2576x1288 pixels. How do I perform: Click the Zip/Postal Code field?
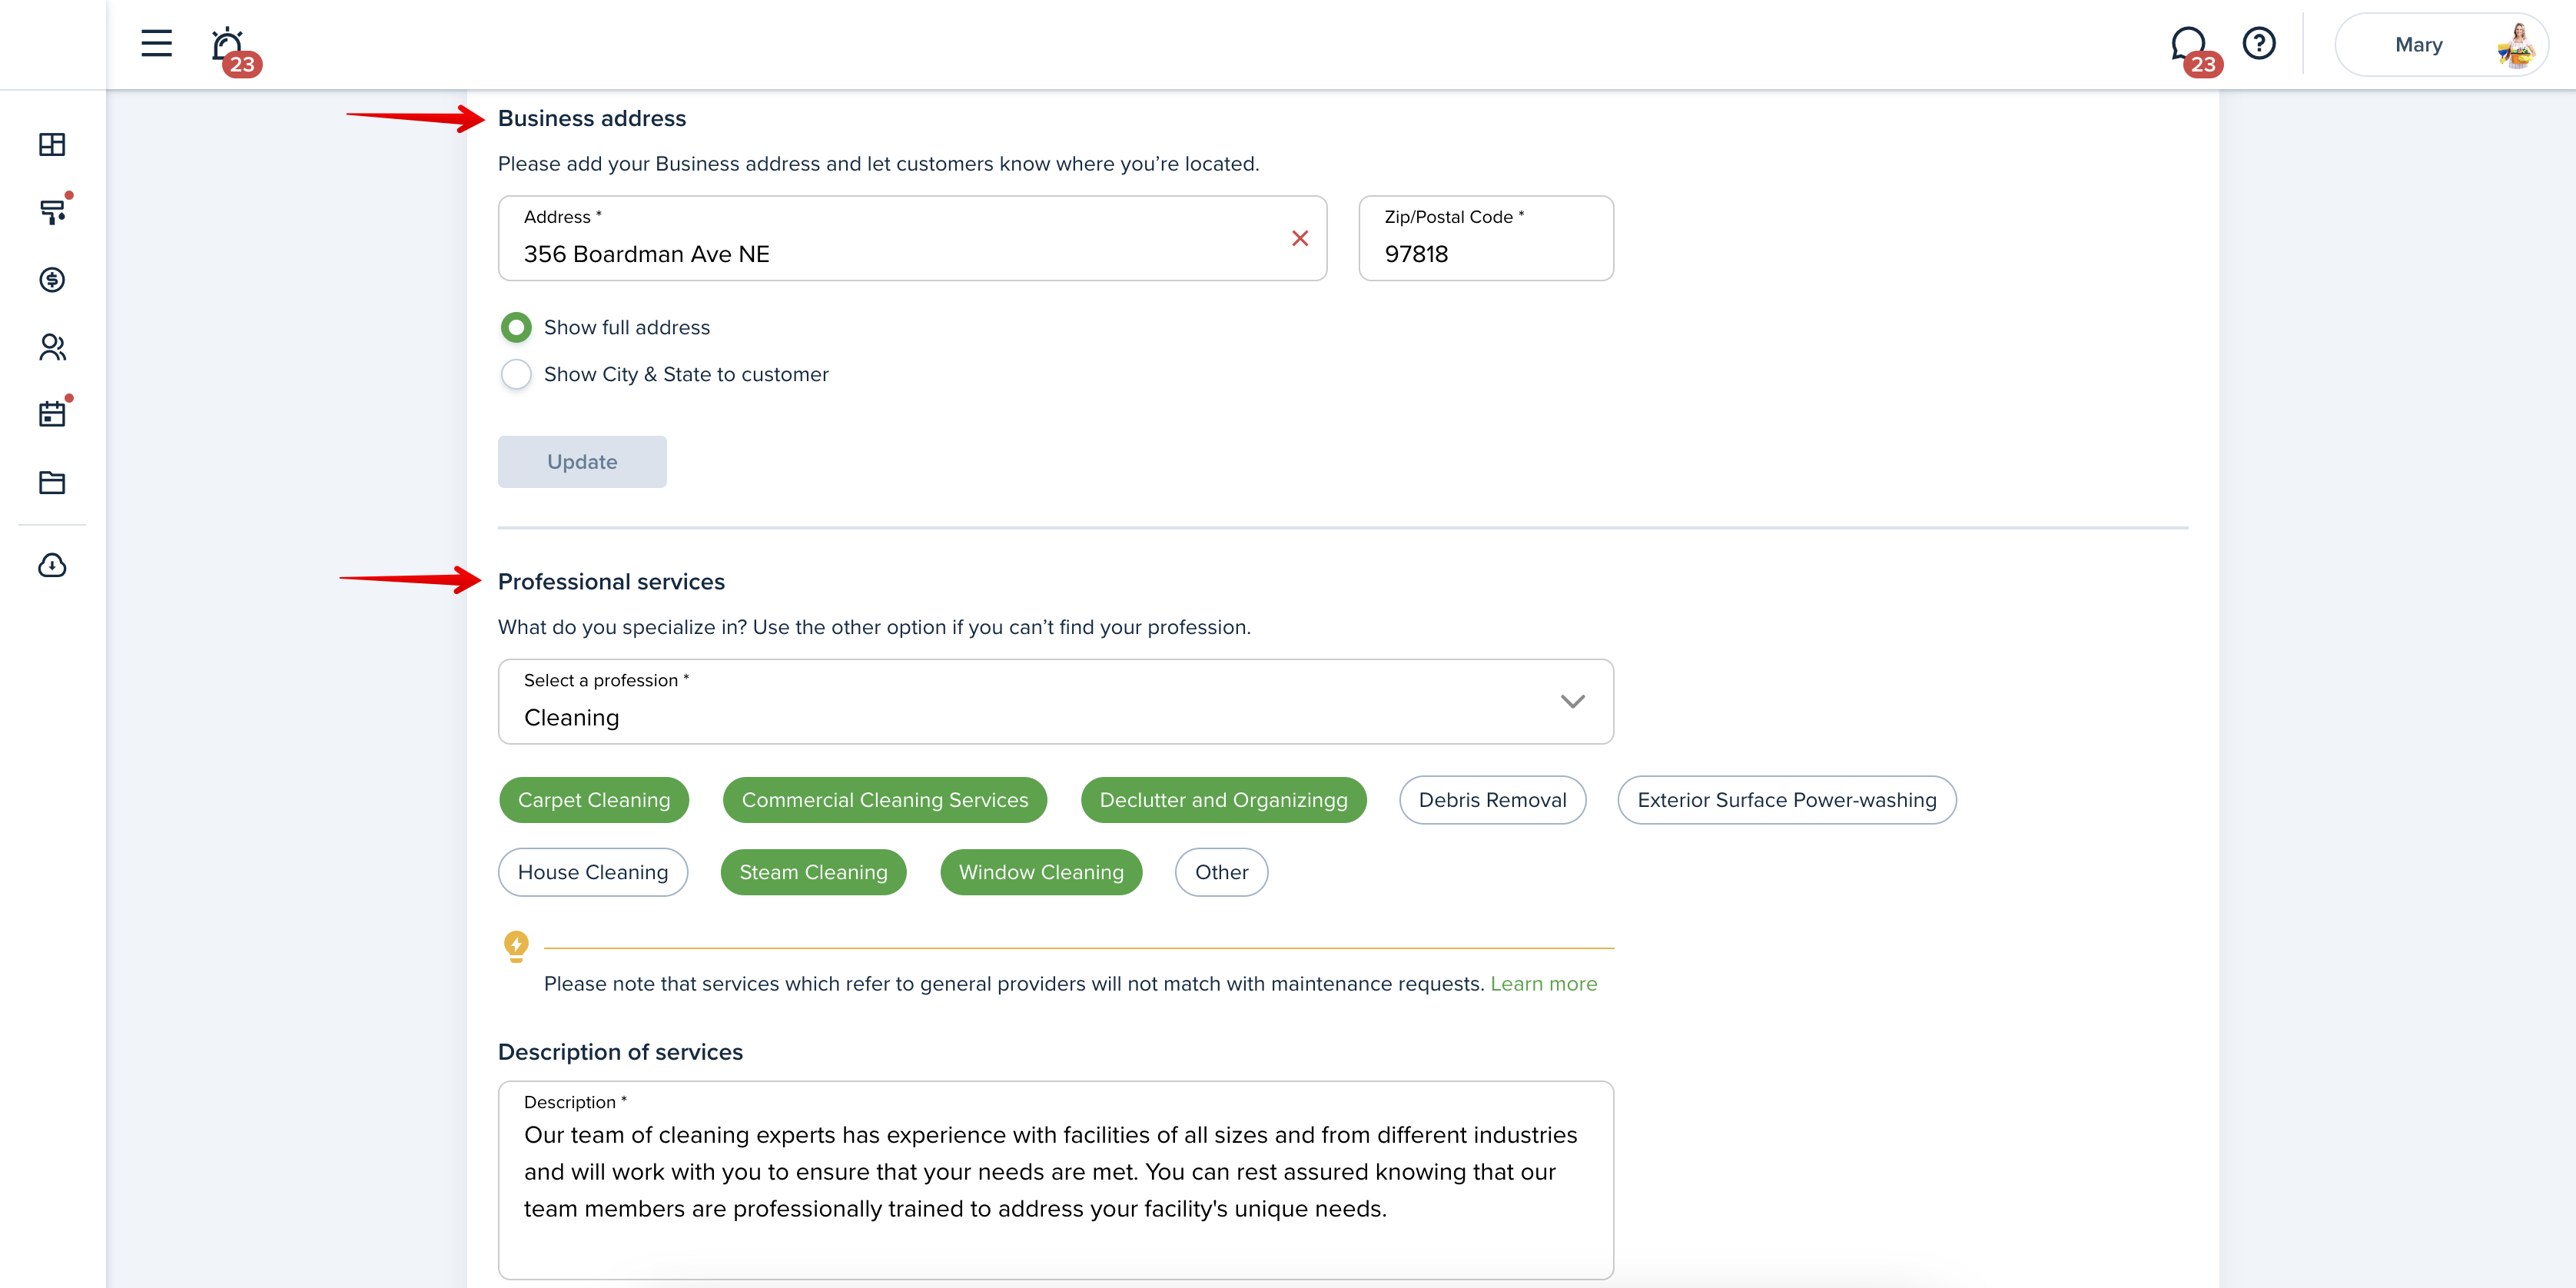click(x=1486, y=238)
